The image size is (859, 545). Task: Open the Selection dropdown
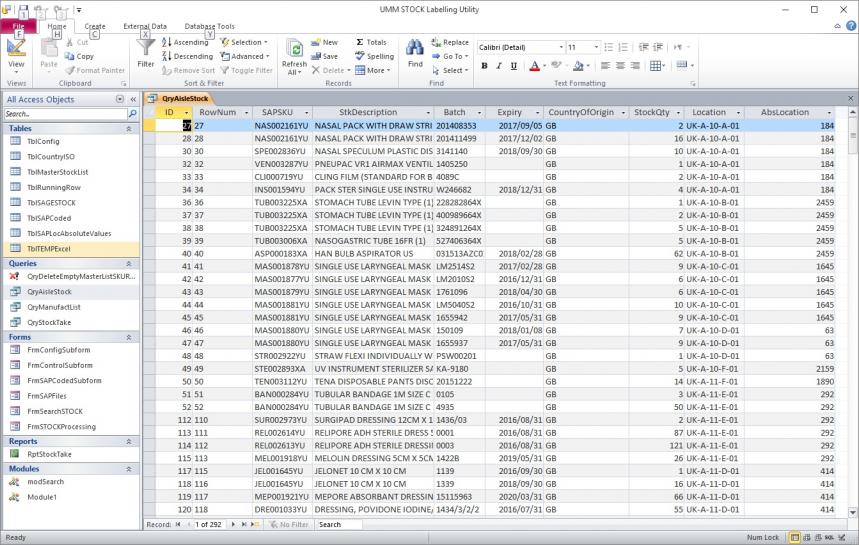(244, 42)
